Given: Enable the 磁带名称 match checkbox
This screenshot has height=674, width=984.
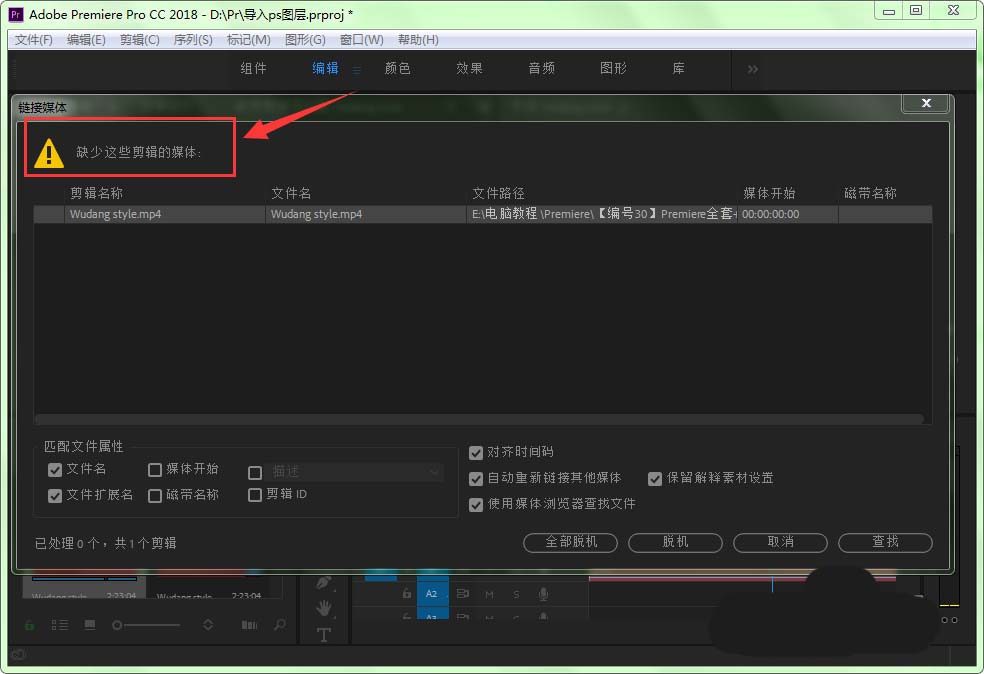Looking at the screenshot, I should [154, 495].
